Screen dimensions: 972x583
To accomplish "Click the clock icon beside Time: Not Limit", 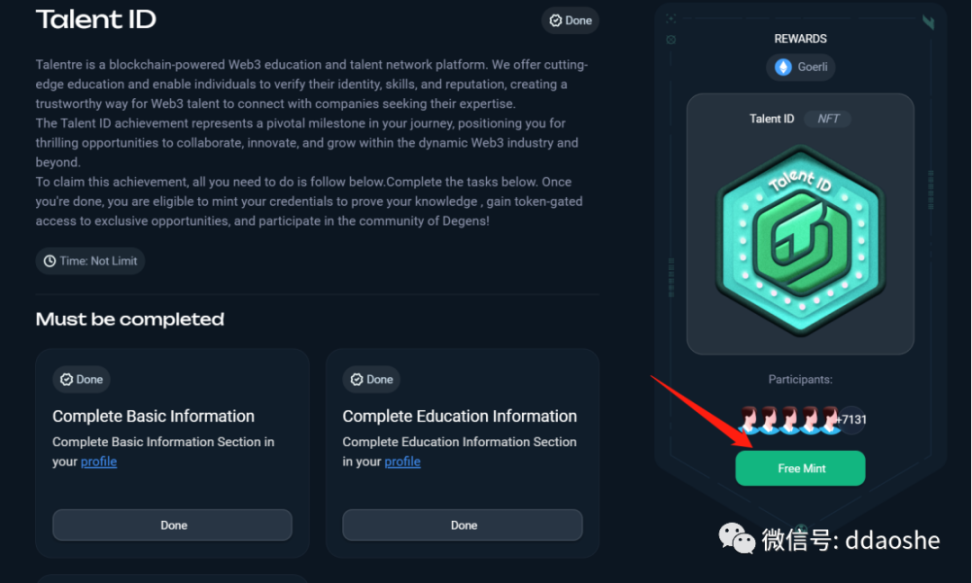I will click(x=49, y=261).
